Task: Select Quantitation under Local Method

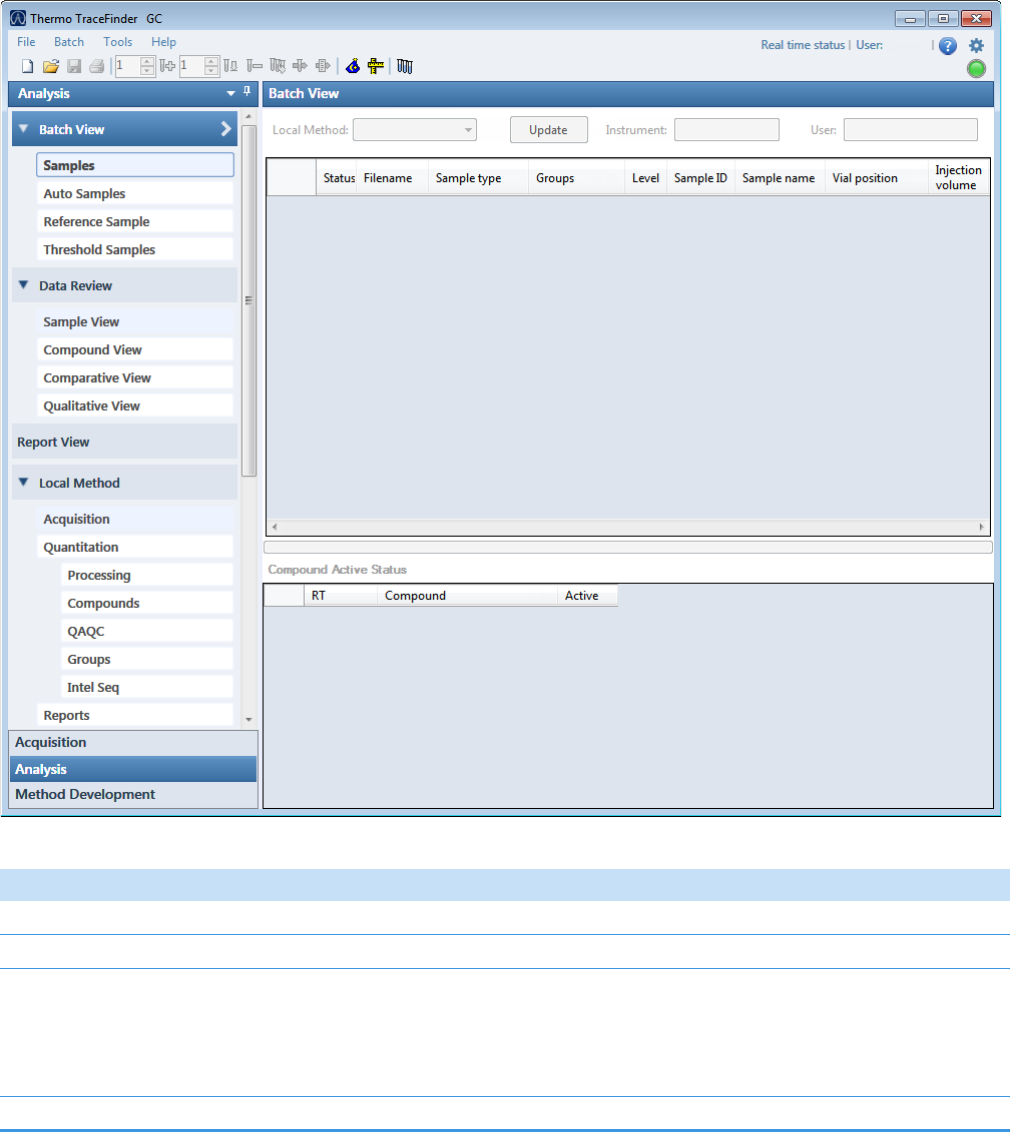Action: point(135,547)
